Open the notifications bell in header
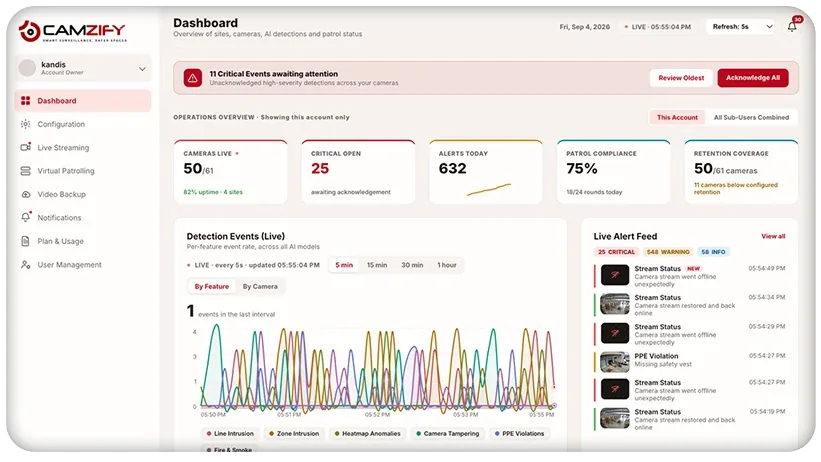 click(792, 27)
